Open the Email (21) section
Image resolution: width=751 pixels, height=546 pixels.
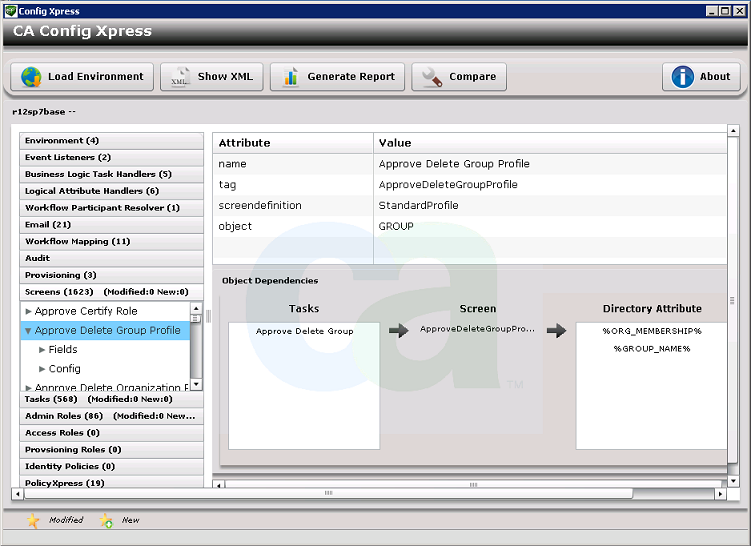point(48,225)
